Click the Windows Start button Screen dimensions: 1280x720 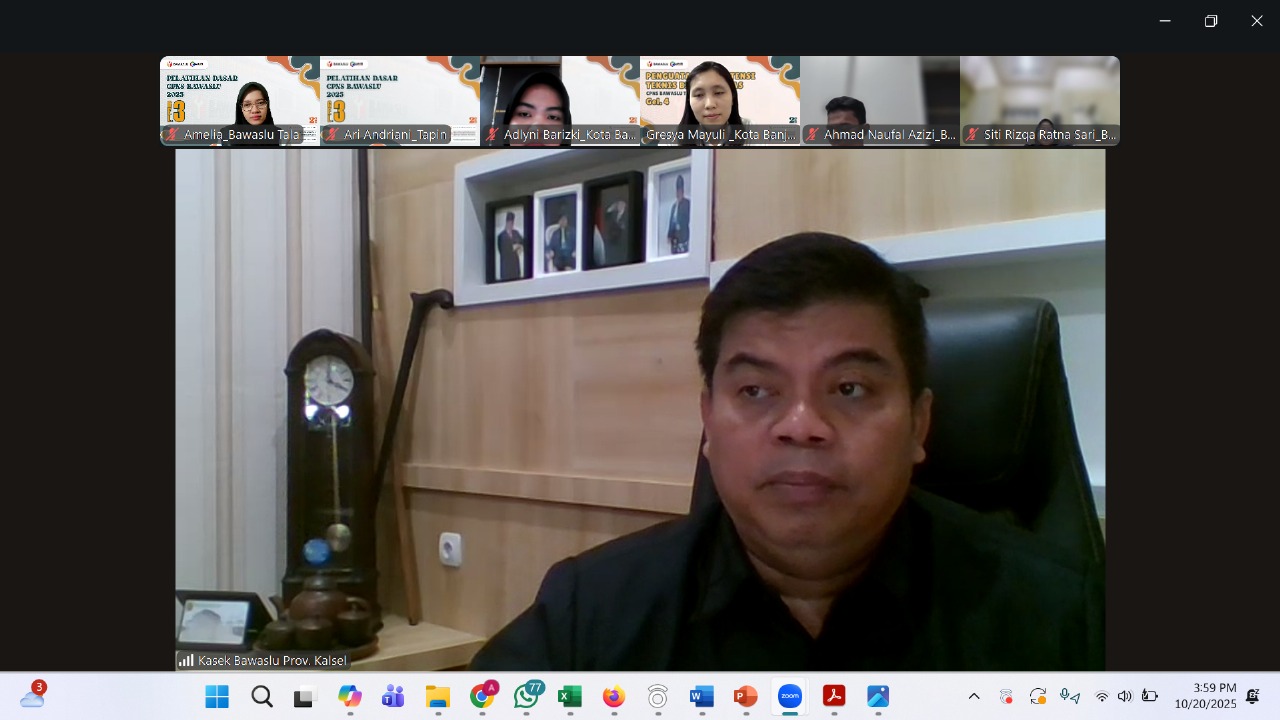[x=217, y=696]
